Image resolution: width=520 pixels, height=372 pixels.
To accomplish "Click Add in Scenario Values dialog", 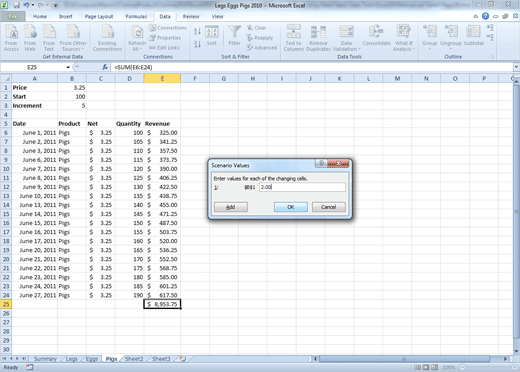I will pyautogui.click(x=231, y=207).
